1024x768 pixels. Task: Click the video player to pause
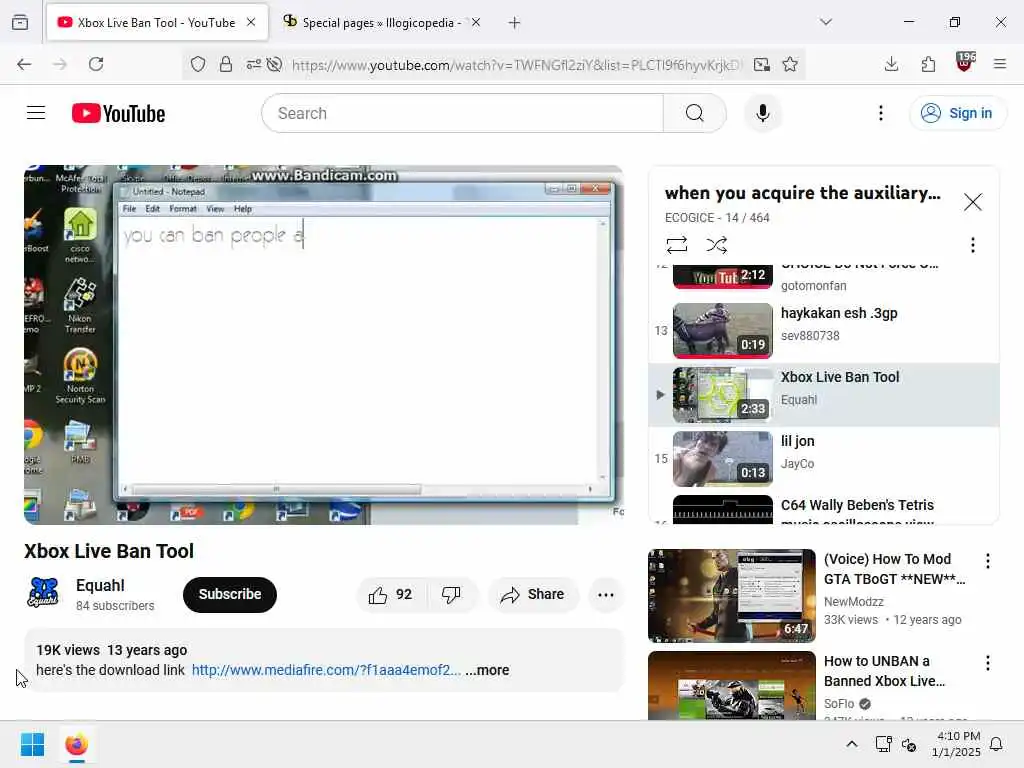click(x=324, y=345)
